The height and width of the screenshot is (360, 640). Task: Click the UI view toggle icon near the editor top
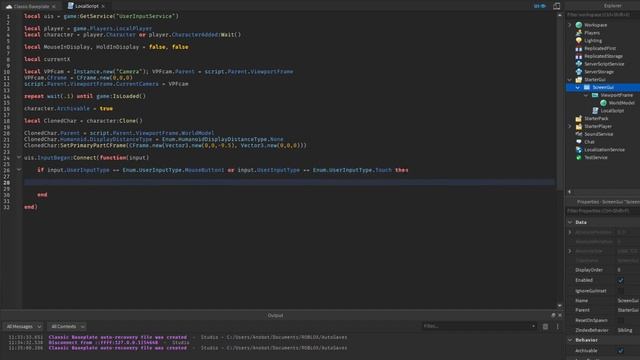point(540,6)
